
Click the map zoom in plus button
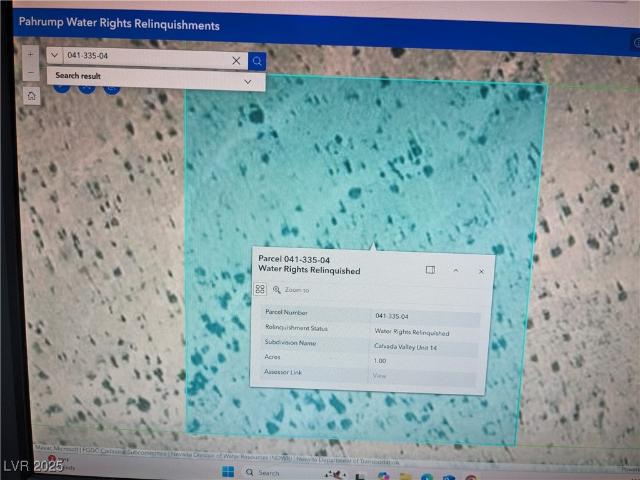(30, 54)
